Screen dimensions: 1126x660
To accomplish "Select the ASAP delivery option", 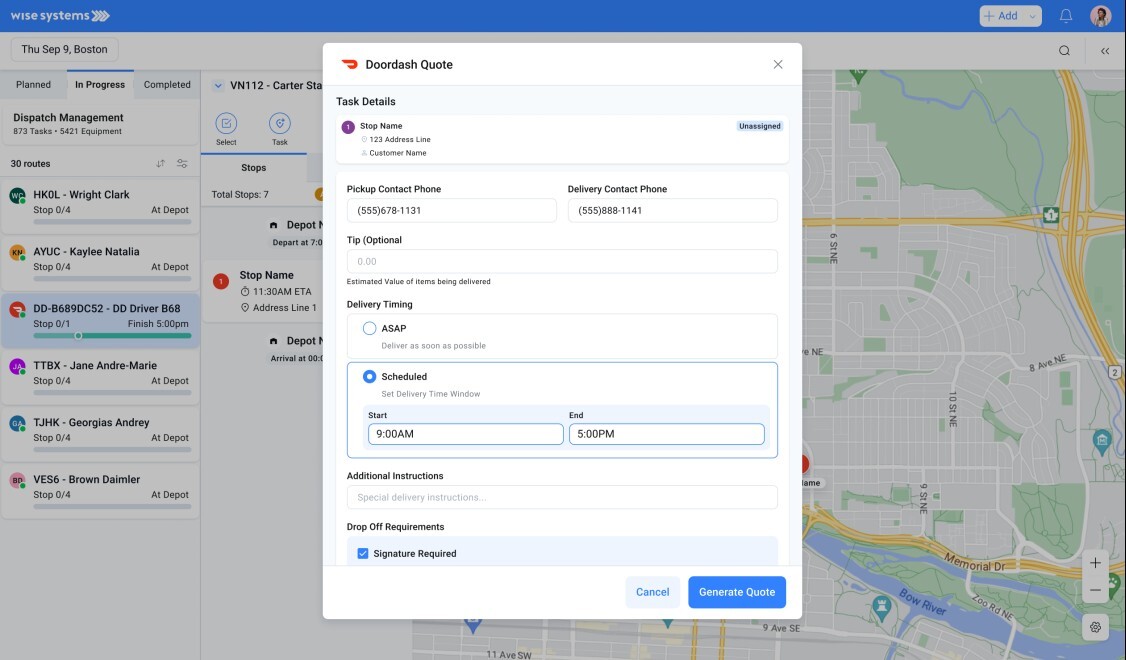I will [x=369, y=328].
